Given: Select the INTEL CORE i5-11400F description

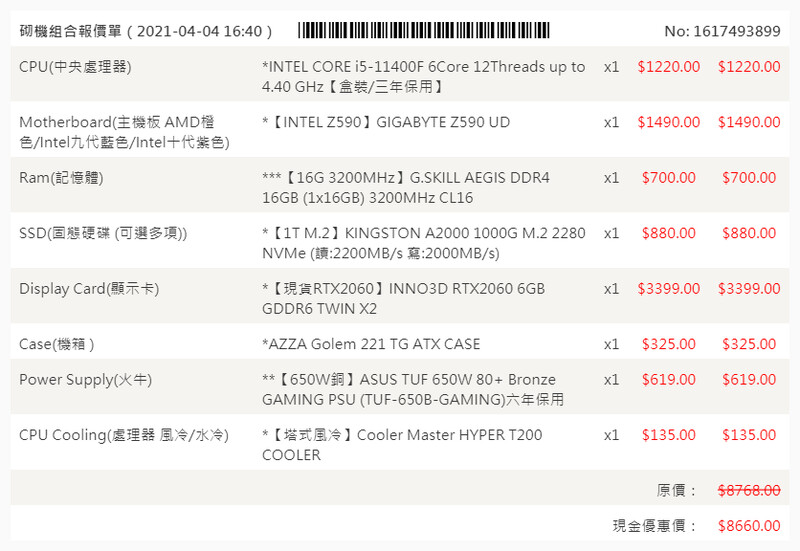Looking at the screenshot, I should (423, 77).
